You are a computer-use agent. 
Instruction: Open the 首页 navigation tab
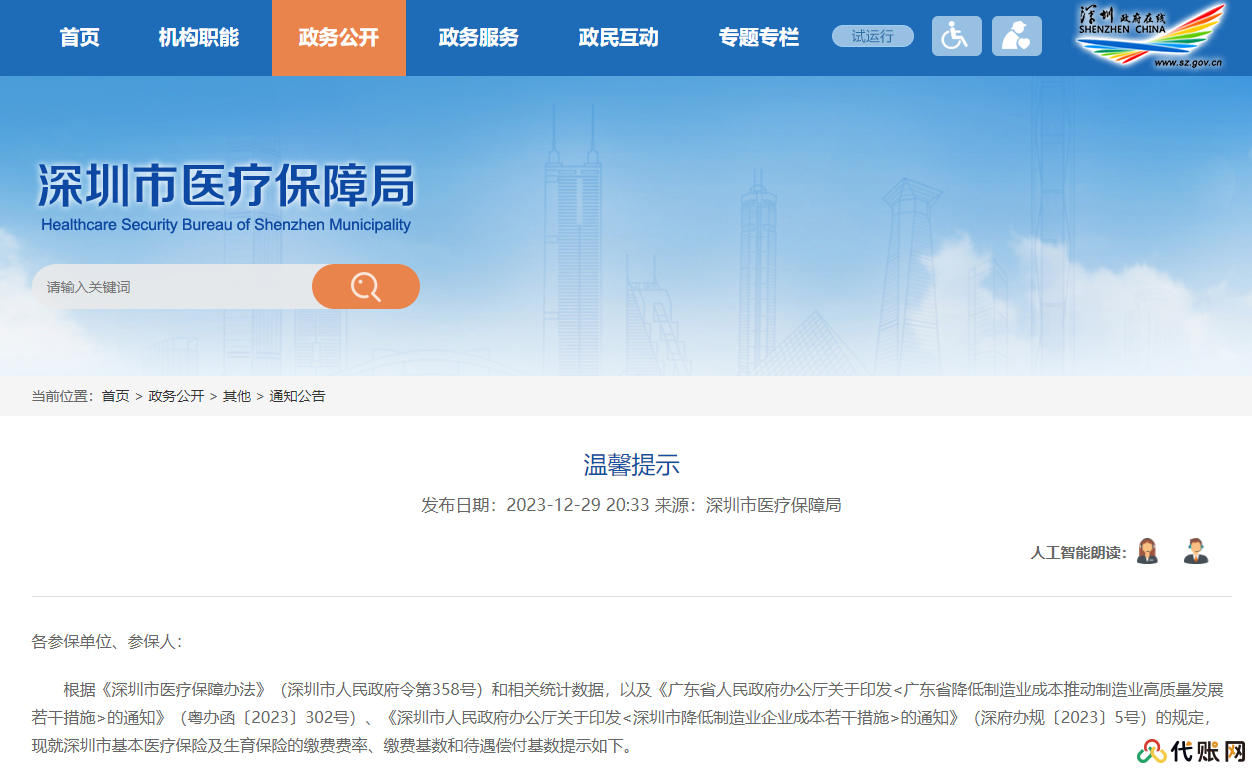pos(80,38)
